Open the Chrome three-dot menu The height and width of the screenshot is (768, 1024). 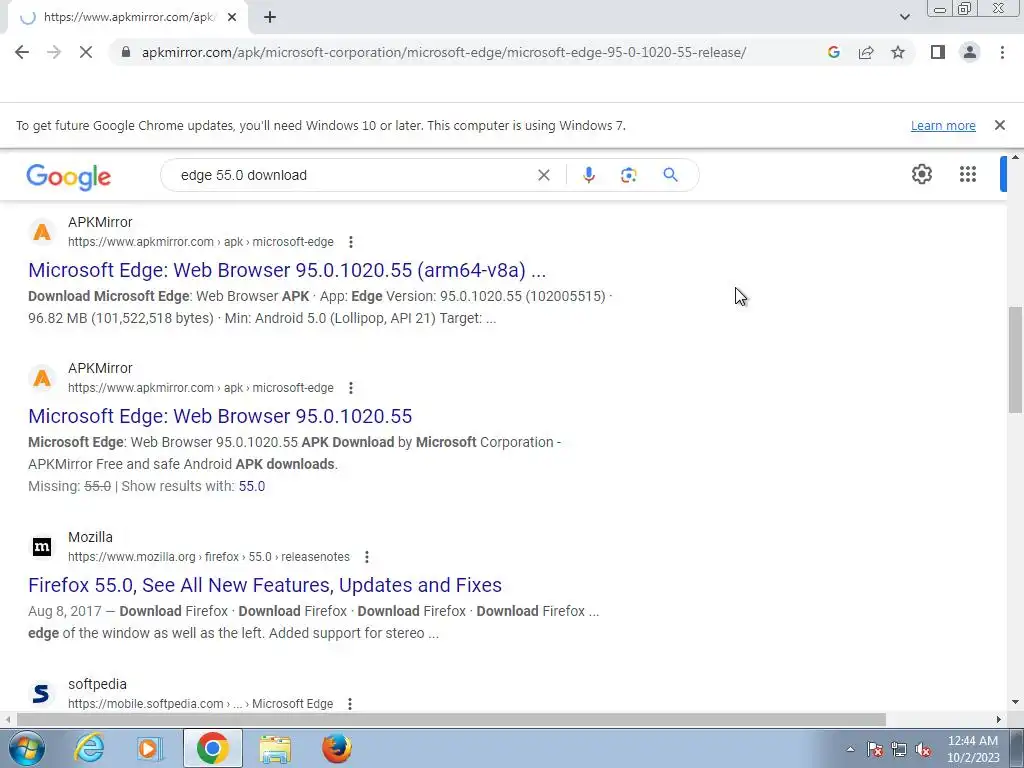tap(1002, 52)
